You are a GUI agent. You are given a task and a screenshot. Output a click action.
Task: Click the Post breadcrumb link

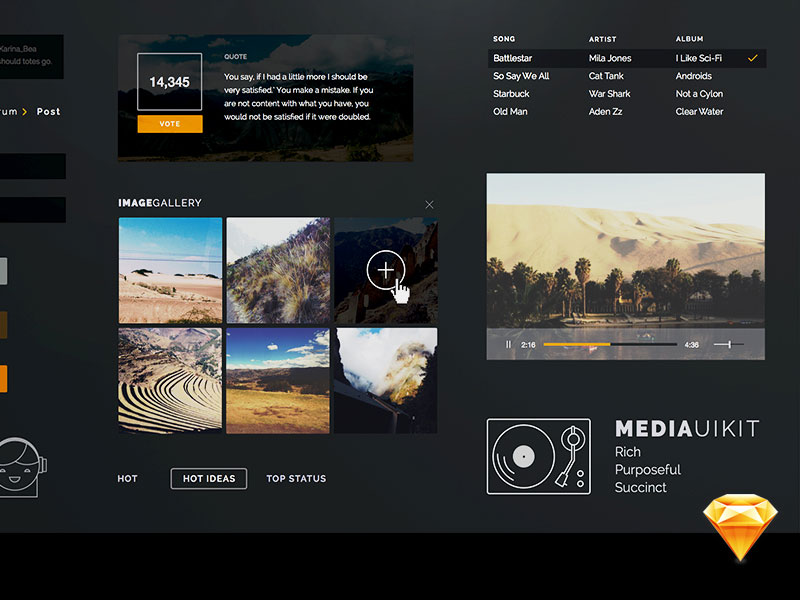click(x=49, y=112)
